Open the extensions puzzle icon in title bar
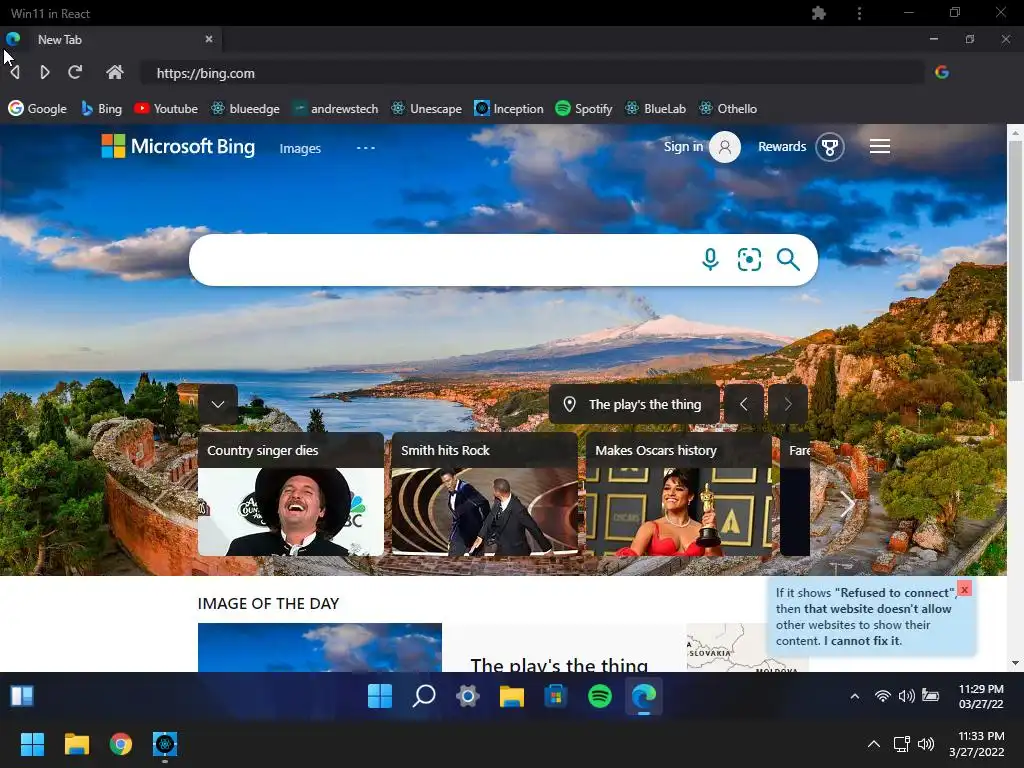The image size is (1024, 768). tap(818, 13)
